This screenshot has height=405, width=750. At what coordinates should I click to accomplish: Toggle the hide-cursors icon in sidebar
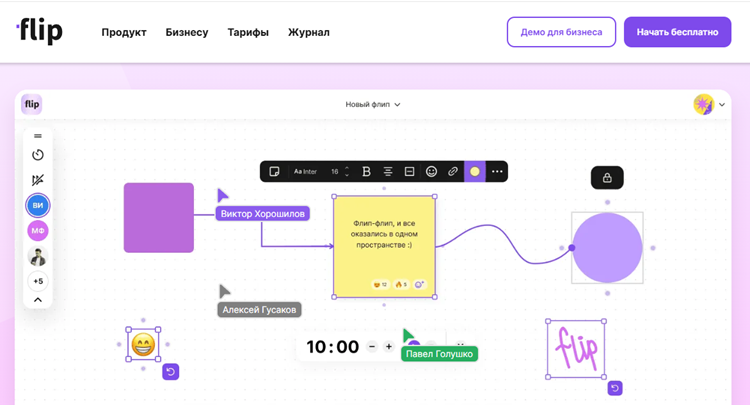(38, 180)
